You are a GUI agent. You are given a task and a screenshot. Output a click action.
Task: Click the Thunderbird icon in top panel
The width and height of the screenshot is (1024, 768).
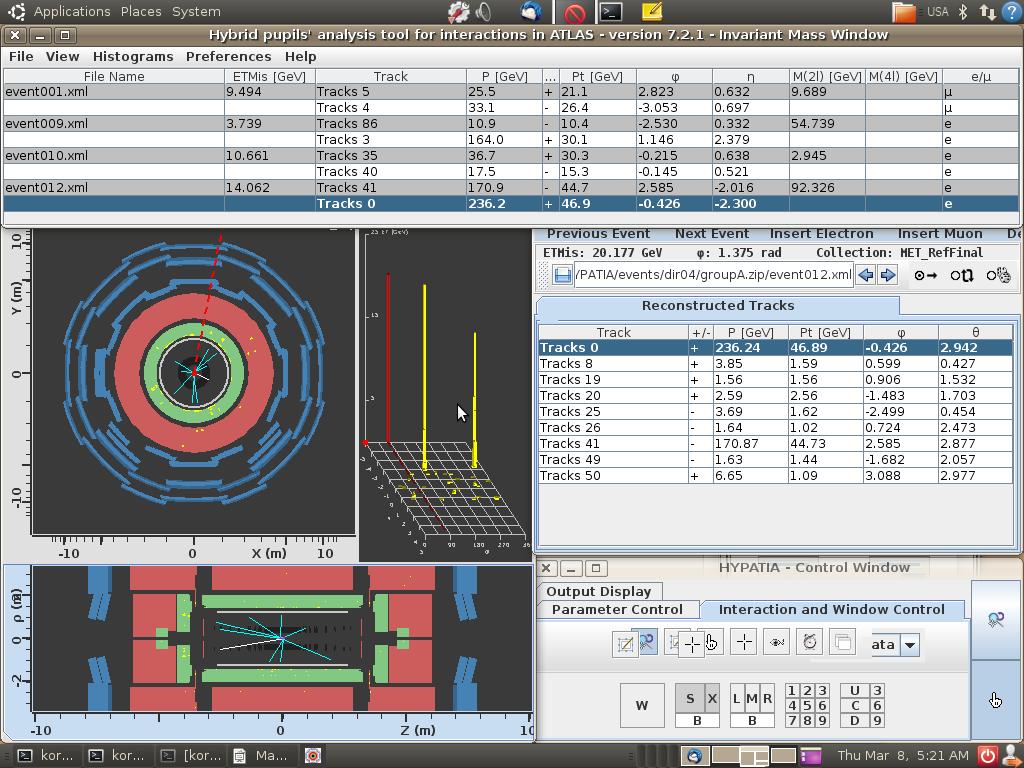(x=530, y=12)
